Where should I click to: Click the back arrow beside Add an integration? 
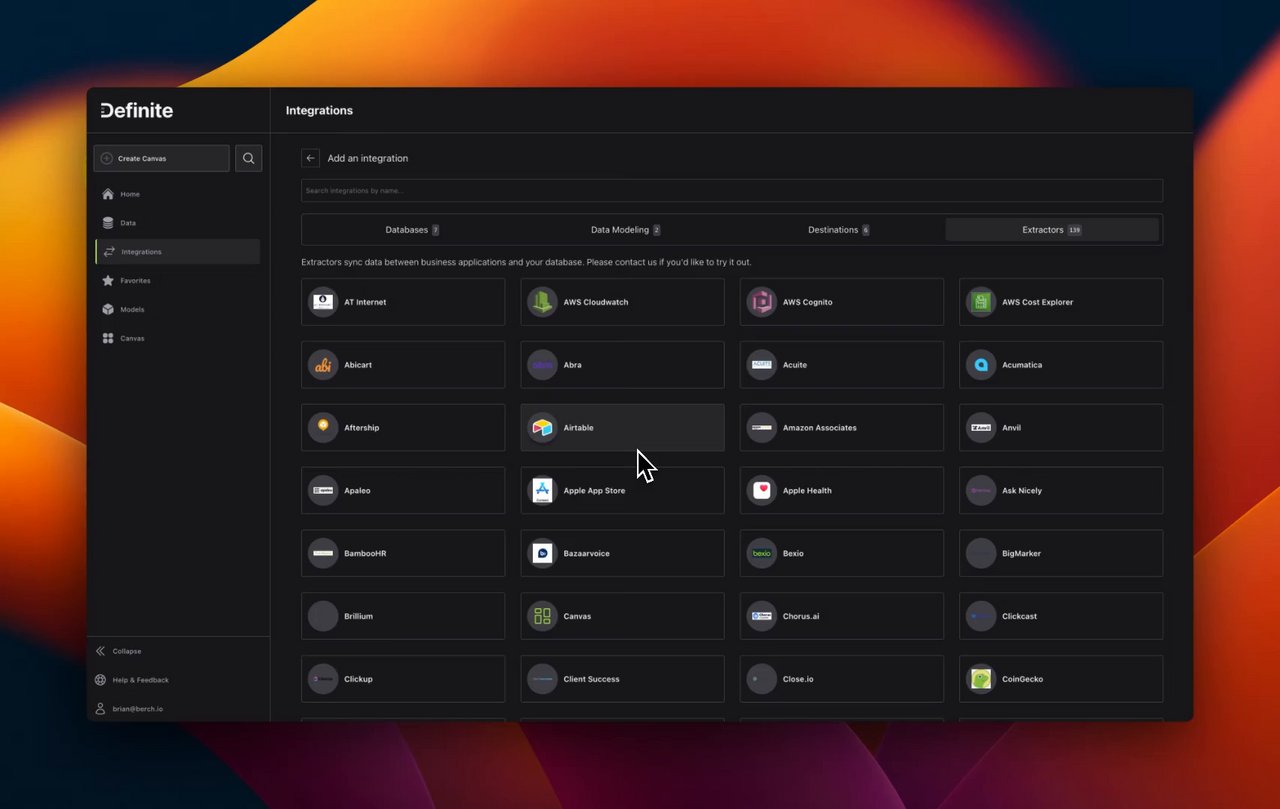click(311, 158)
